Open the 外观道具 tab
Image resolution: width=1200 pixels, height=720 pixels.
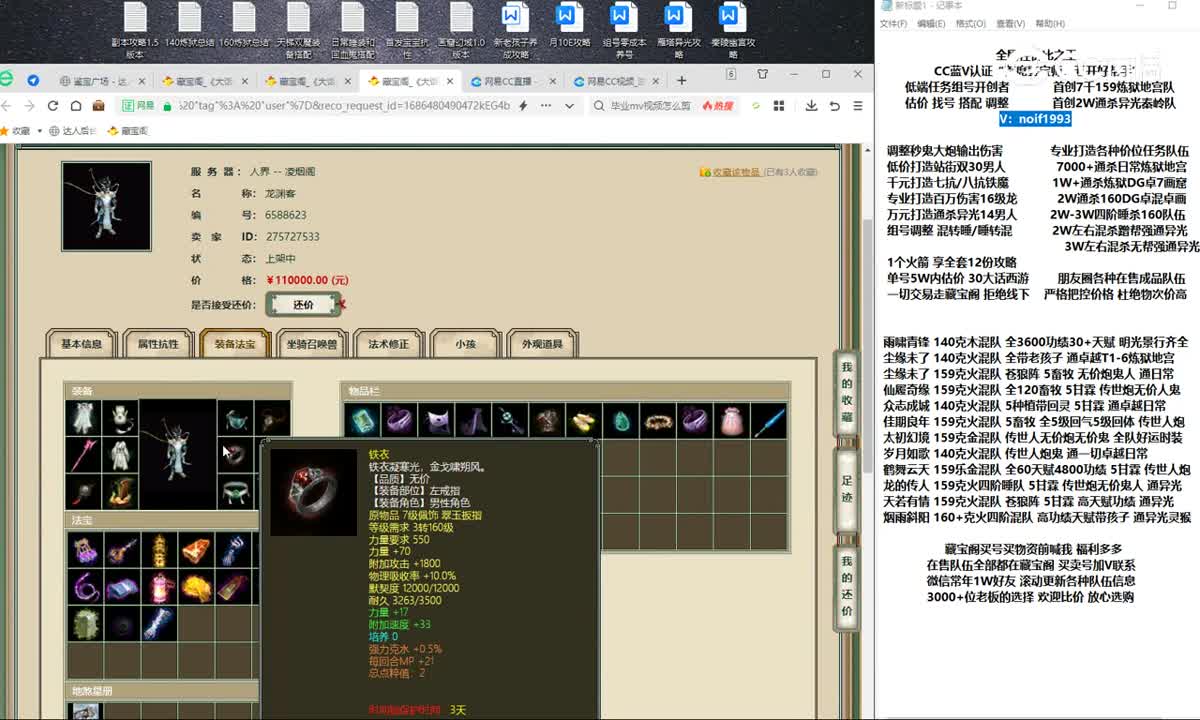(542, 343)
